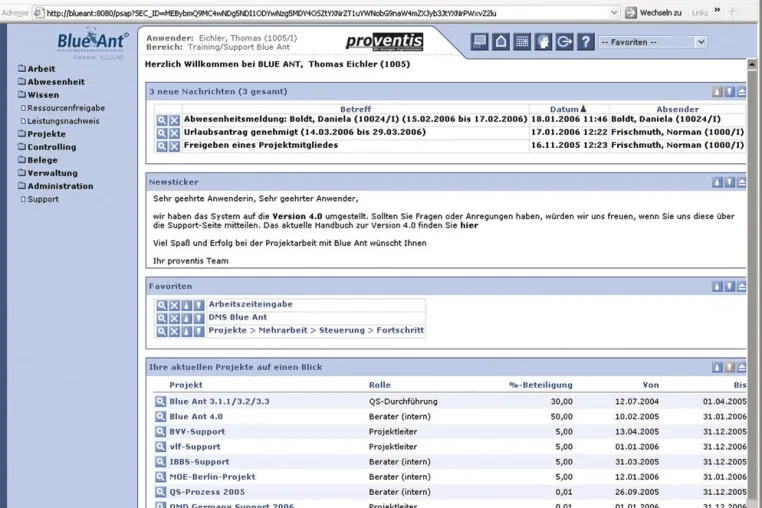Click the head profile icon in toolbar
This screenshot has height=508, width=762.
pos(543,42)
